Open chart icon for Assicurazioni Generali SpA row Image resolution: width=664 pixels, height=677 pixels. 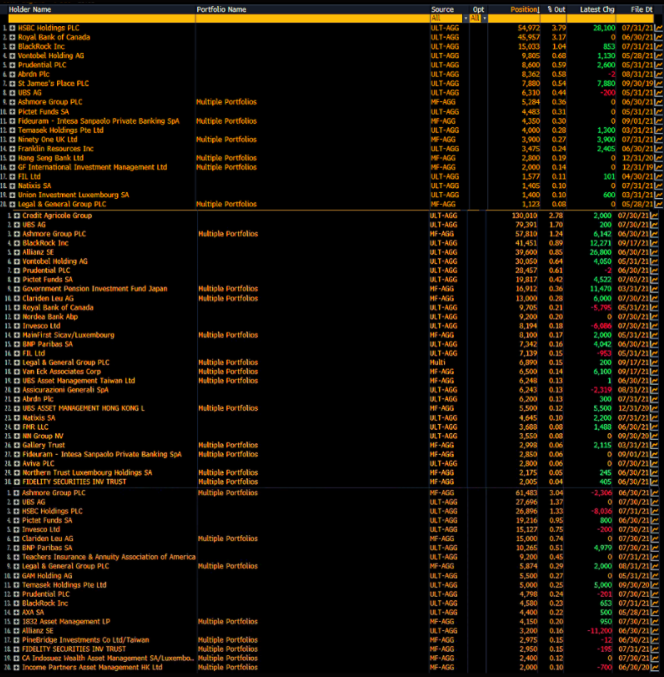tap(655, 390)
